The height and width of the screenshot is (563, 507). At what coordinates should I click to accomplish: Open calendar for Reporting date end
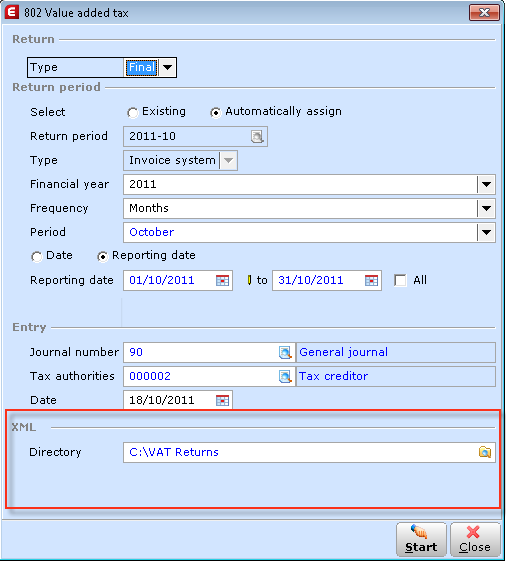371,280
